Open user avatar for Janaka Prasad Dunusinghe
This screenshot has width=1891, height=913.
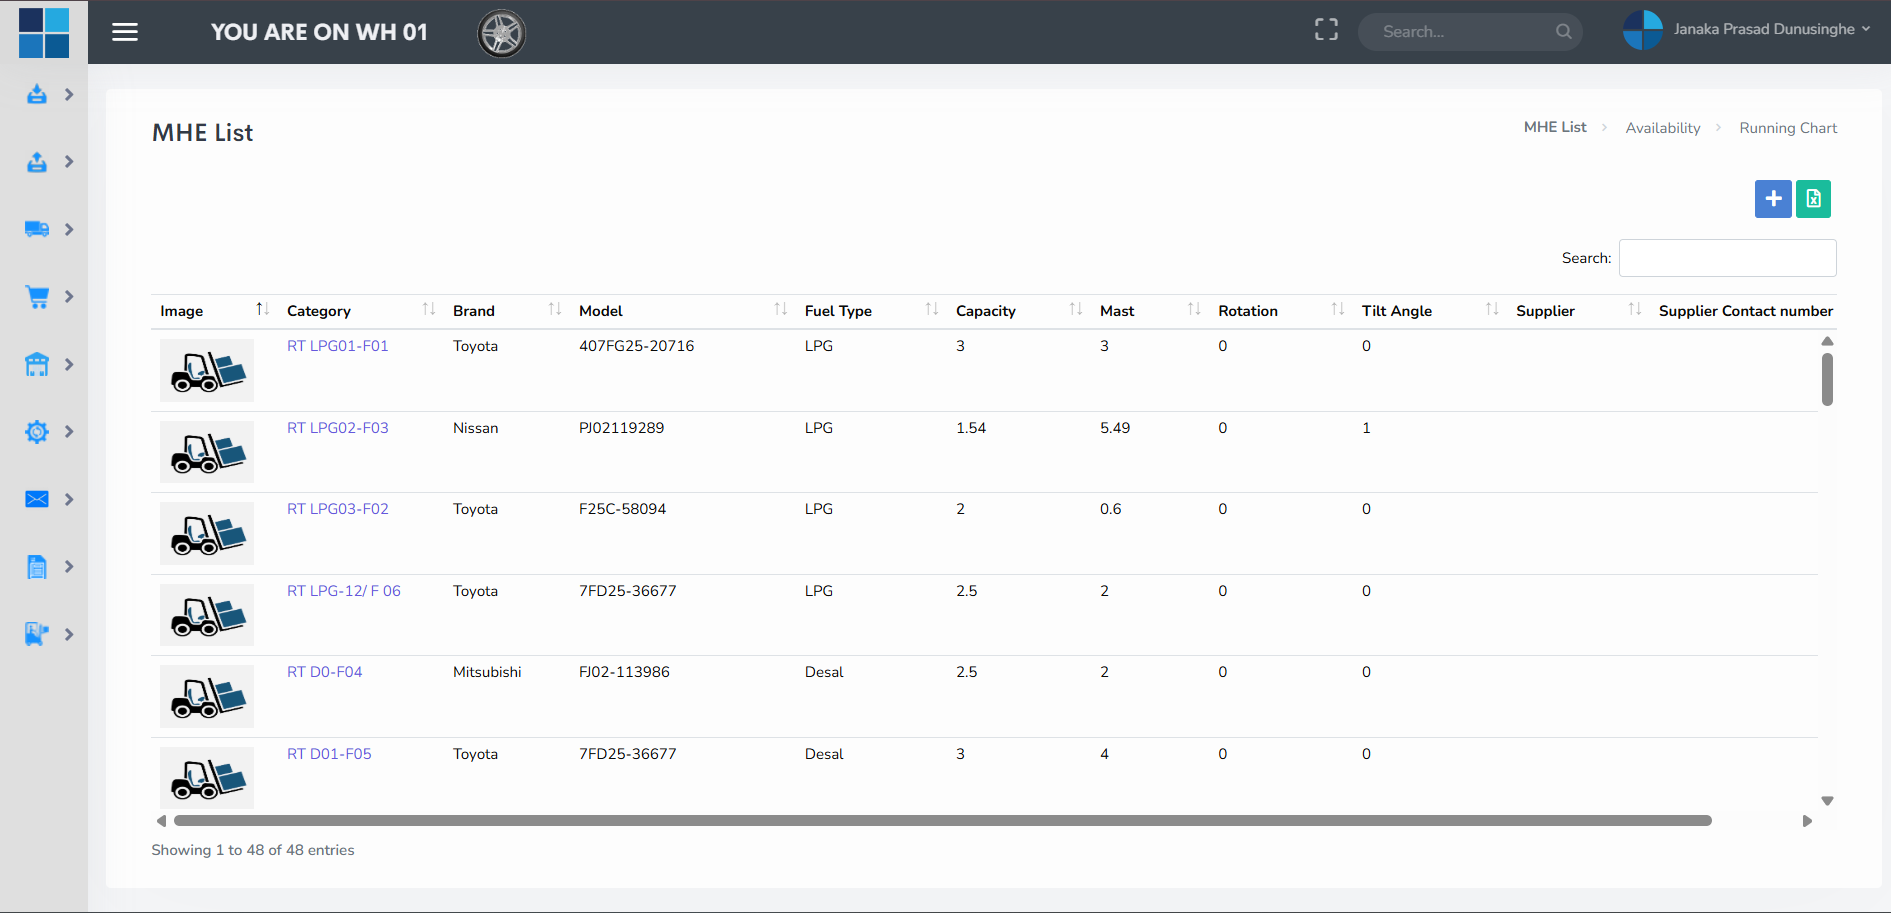(1643, 30)
